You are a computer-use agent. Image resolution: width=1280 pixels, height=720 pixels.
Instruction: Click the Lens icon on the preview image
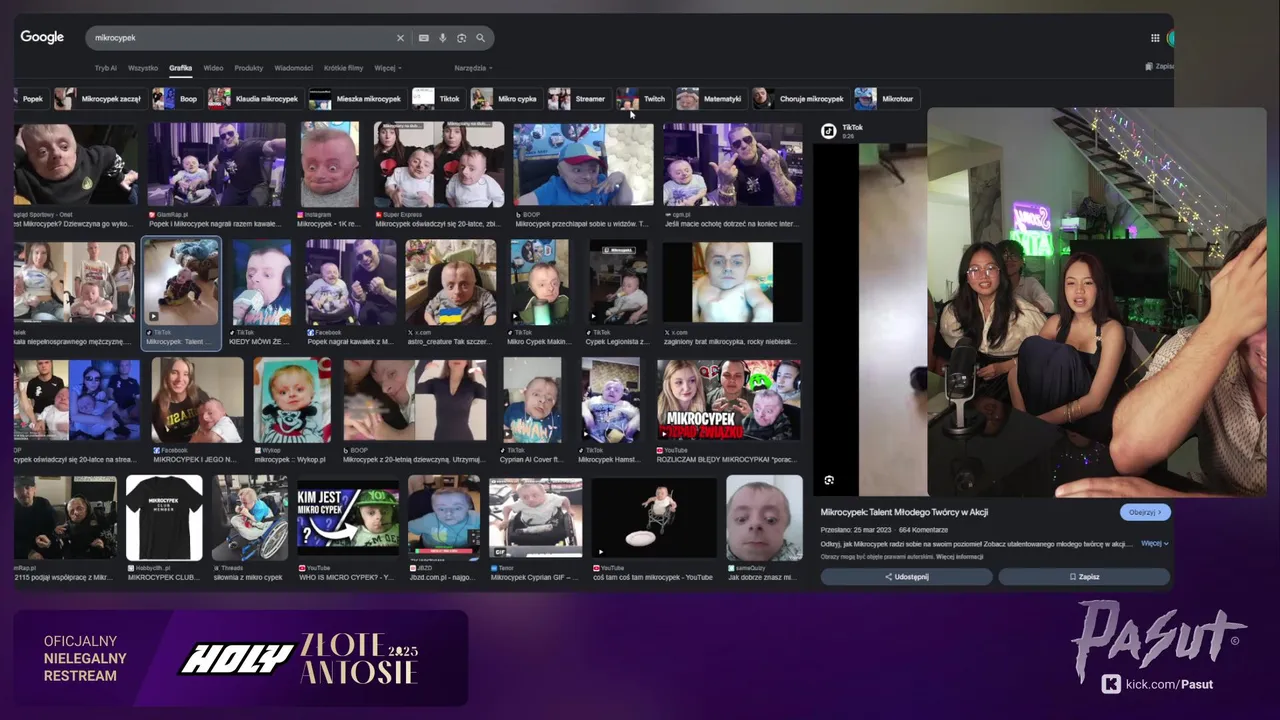pyautogui.click(x=829, y=480)
